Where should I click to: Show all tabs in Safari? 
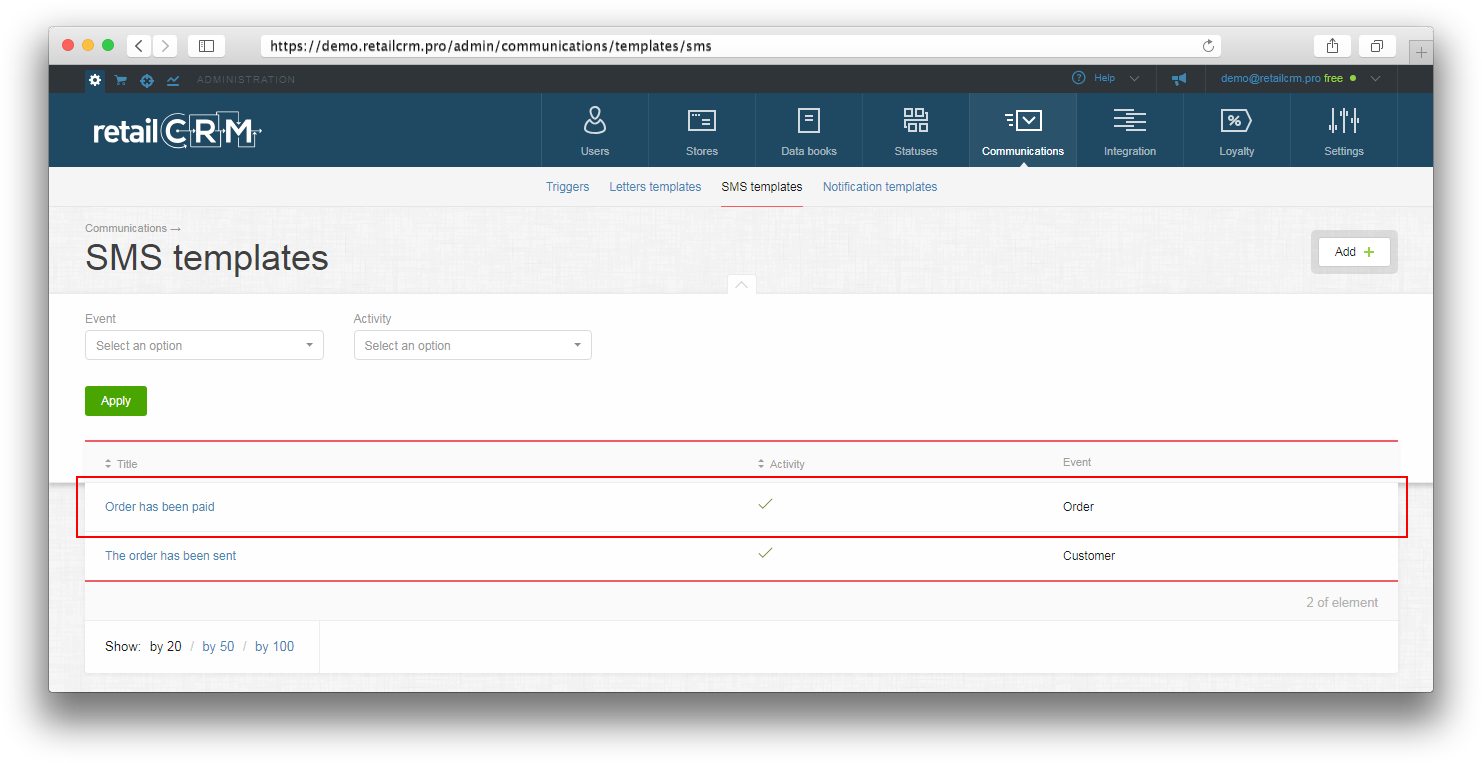click(x=1377, y=46)
